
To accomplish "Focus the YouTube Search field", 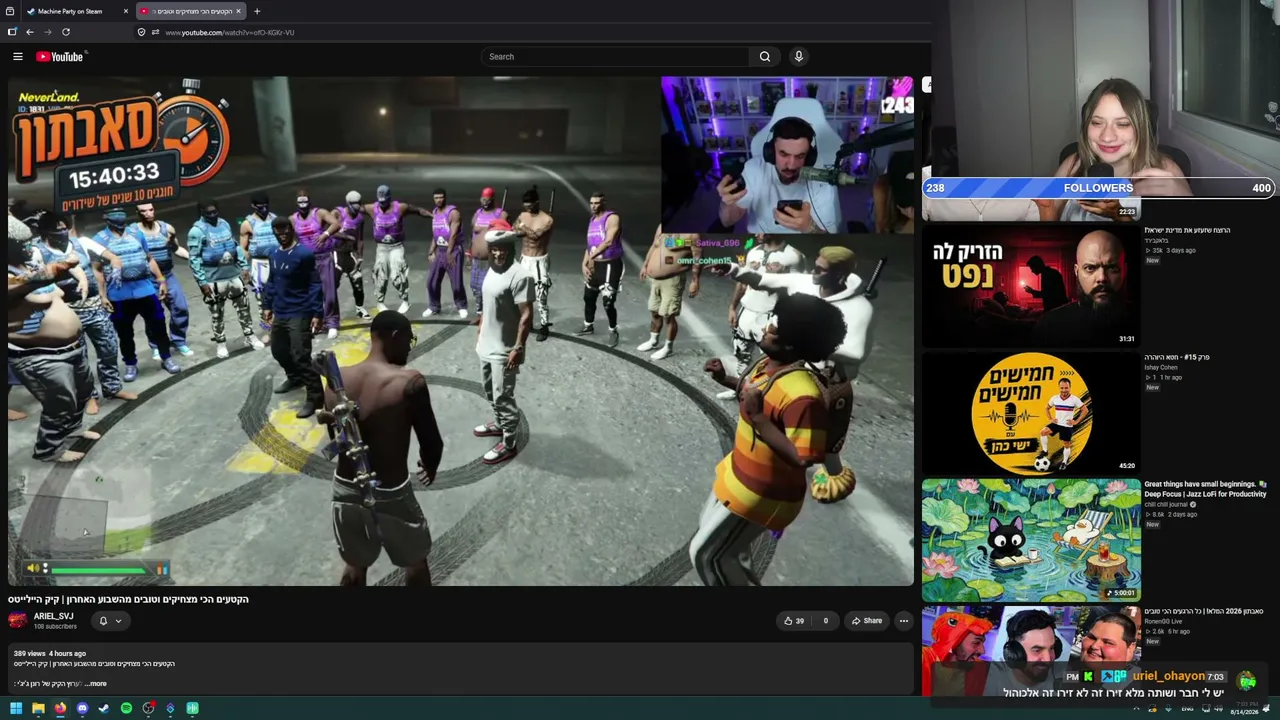I will tap(615, 57).
